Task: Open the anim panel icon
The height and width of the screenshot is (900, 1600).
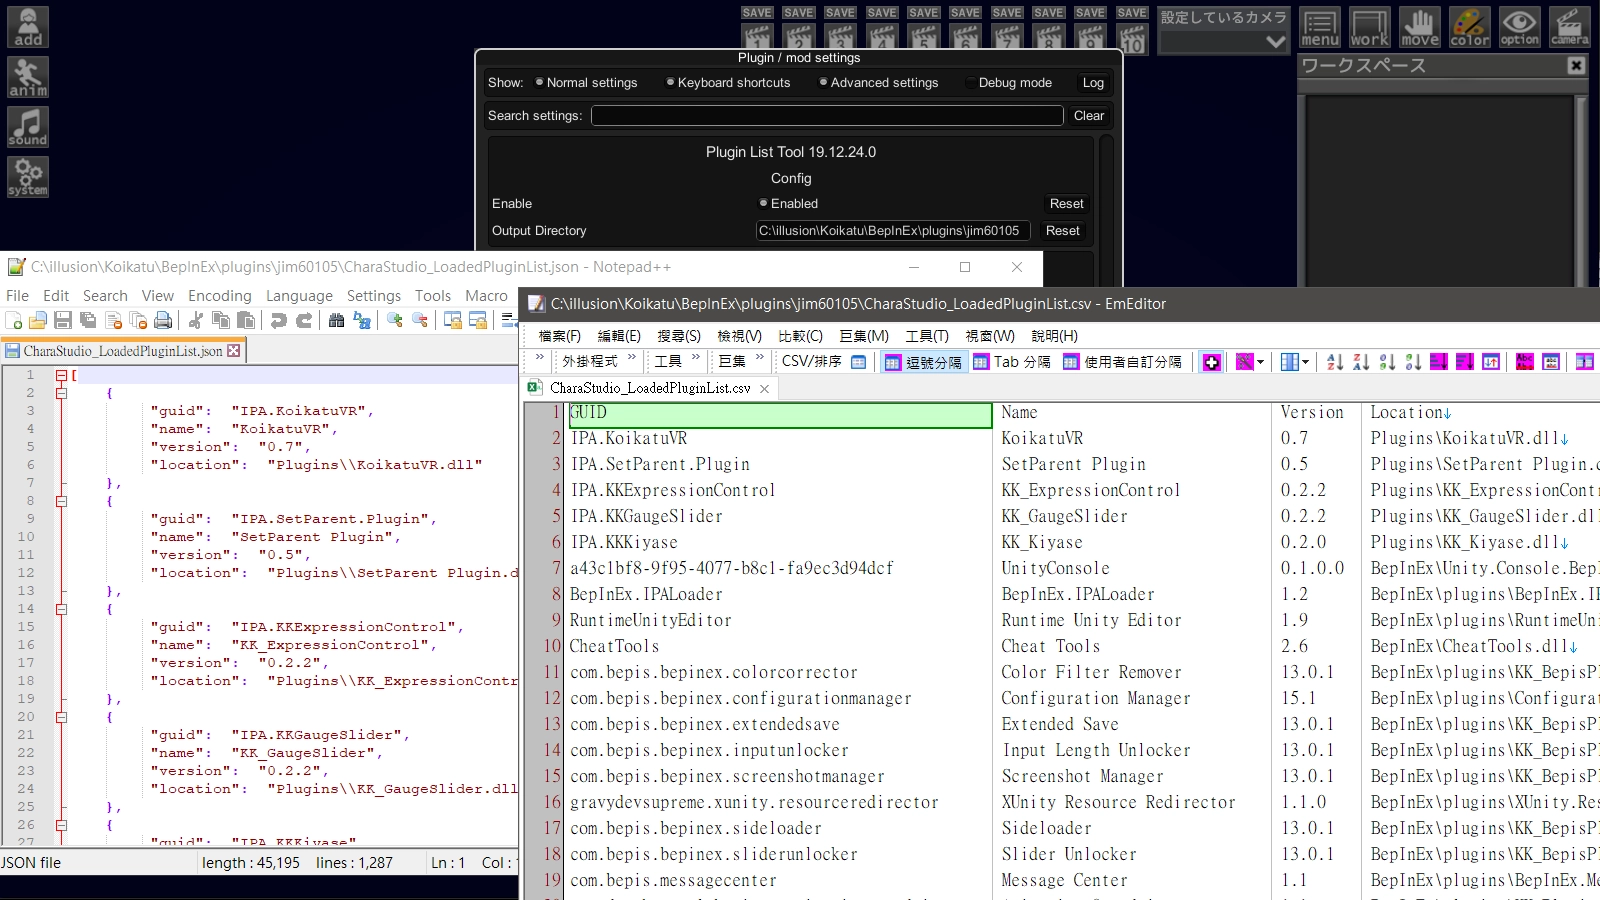Action: [x=28, y=77]
